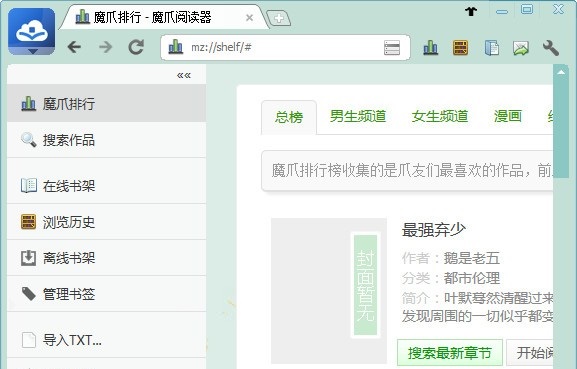Open address bar list icon
Image resolution: width=577 pixels, height=369 pixels.
coord(392,48)
